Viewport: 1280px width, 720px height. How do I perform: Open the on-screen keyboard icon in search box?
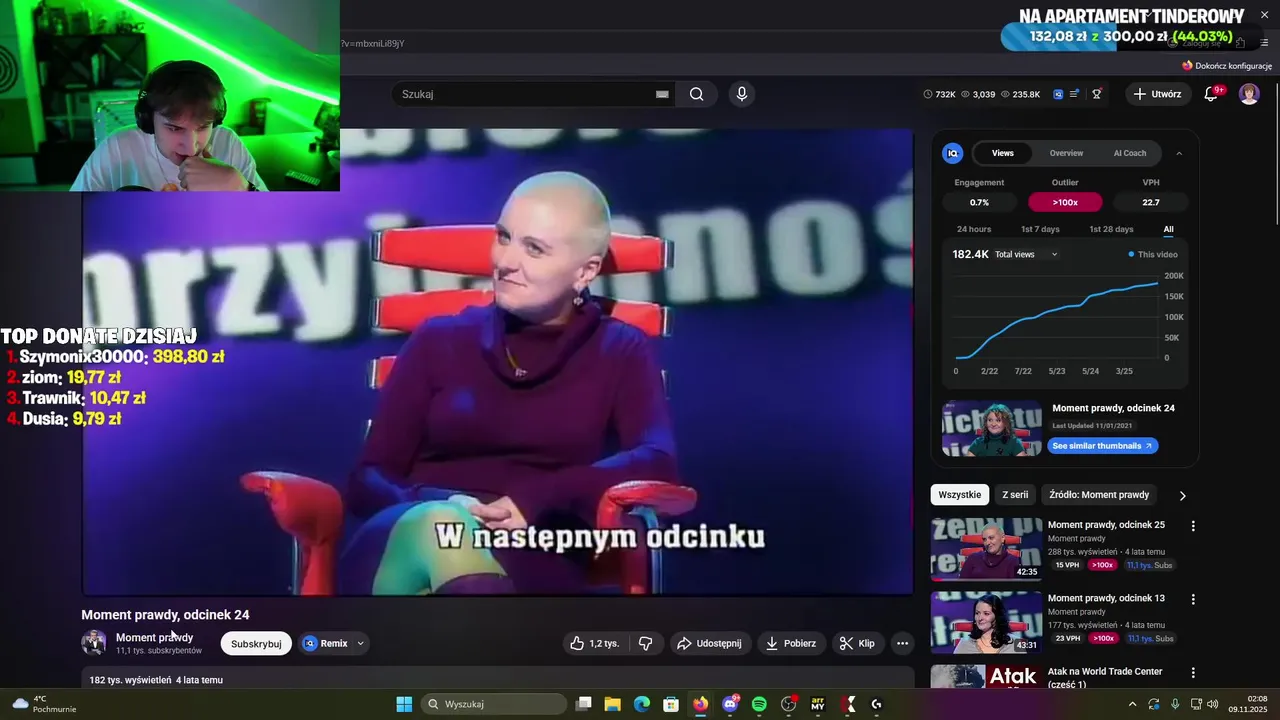point(661,94)
